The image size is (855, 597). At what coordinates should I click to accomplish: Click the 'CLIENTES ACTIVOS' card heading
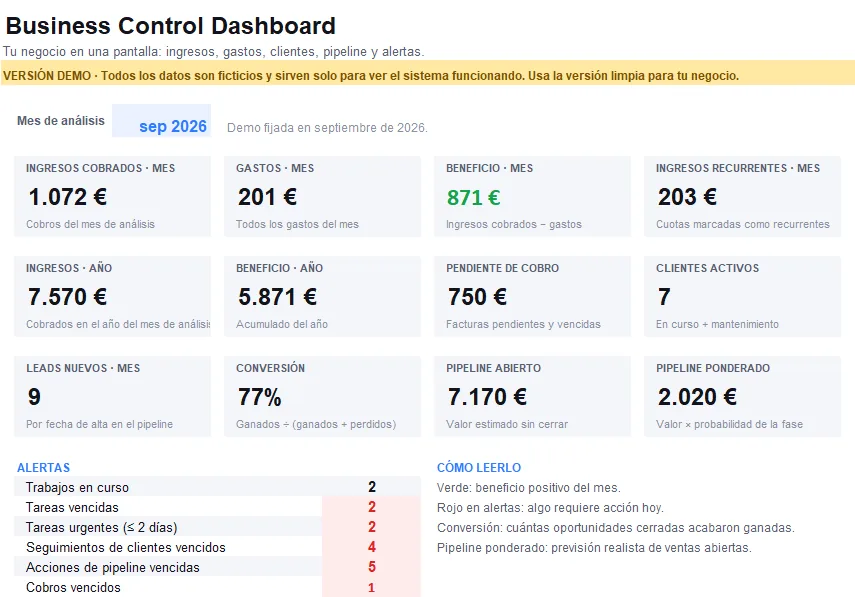point(707,268)
